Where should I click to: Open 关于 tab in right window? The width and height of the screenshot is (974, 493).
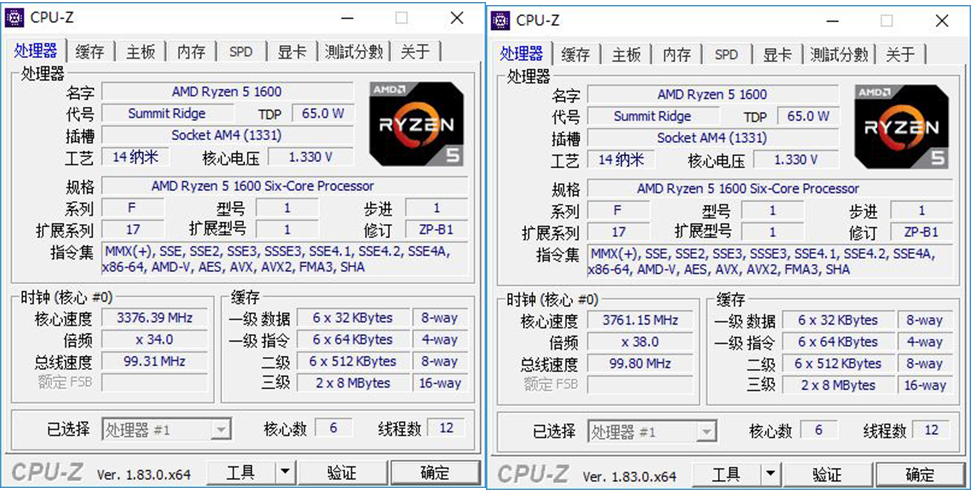click(900, 55)
